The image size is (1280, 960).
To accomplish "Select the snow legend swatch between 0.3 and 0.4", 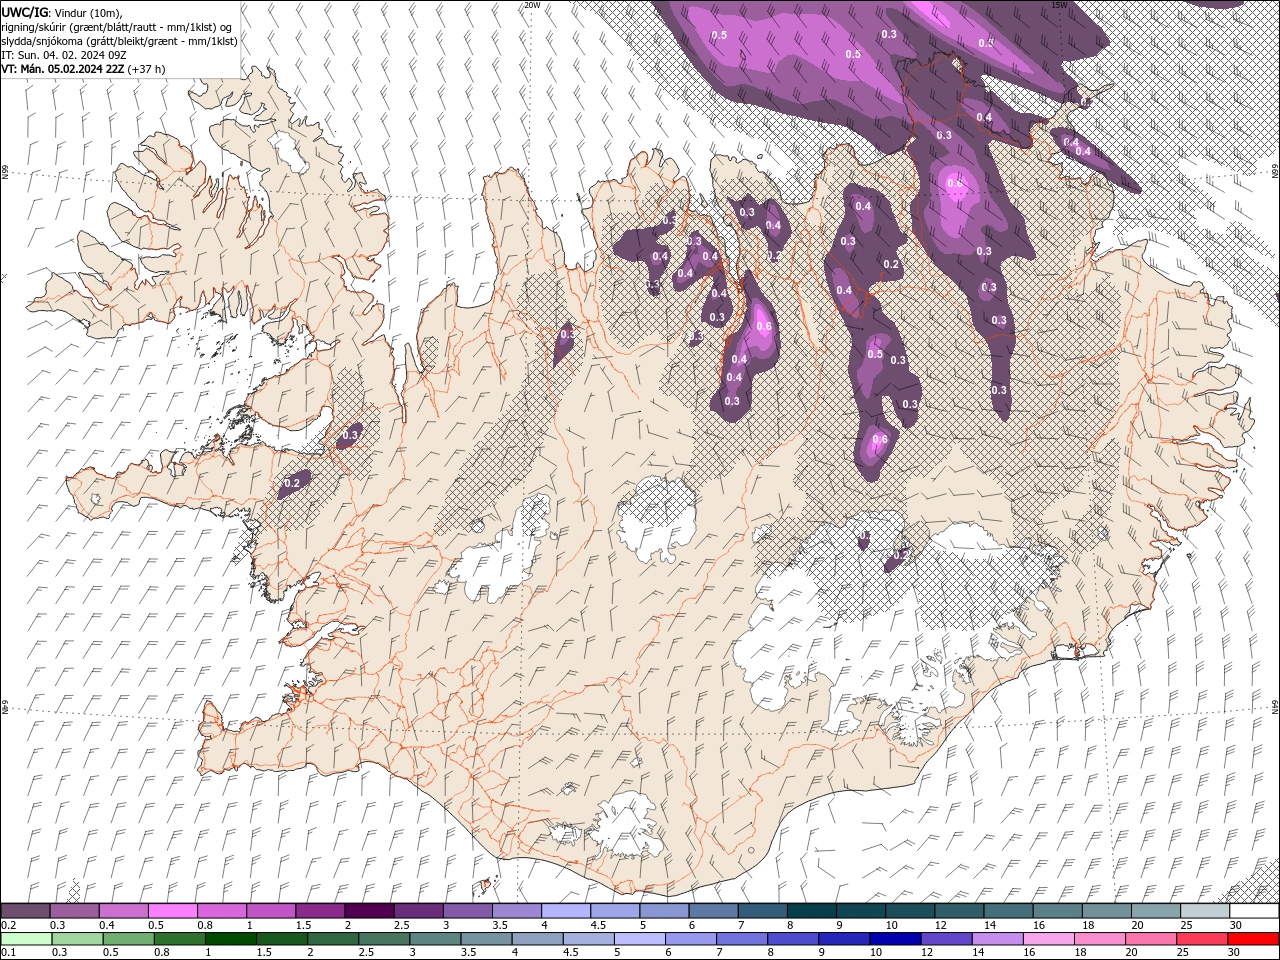I will [x=74, y=911].
